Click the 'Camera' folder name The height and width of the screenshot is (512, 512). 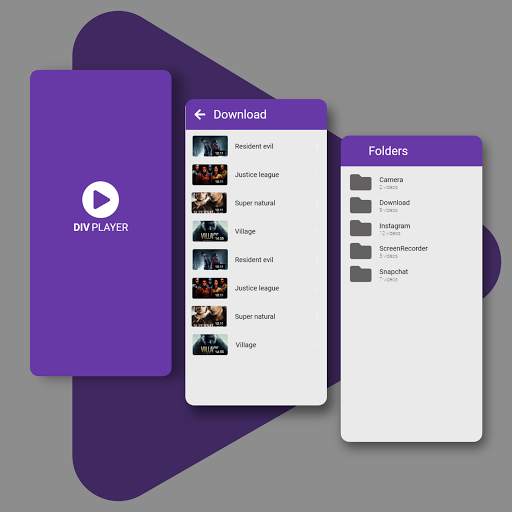coord(391,180)
